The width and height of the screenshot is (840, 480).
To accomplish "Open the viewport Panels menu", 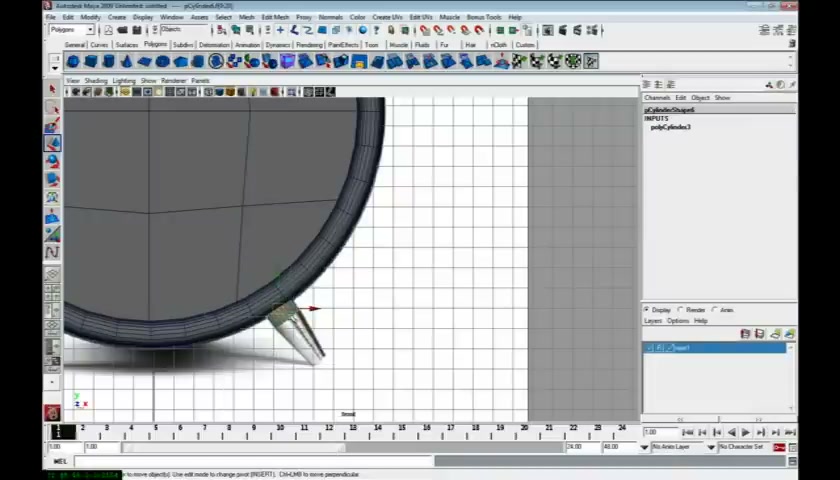I will coord(200,81).
